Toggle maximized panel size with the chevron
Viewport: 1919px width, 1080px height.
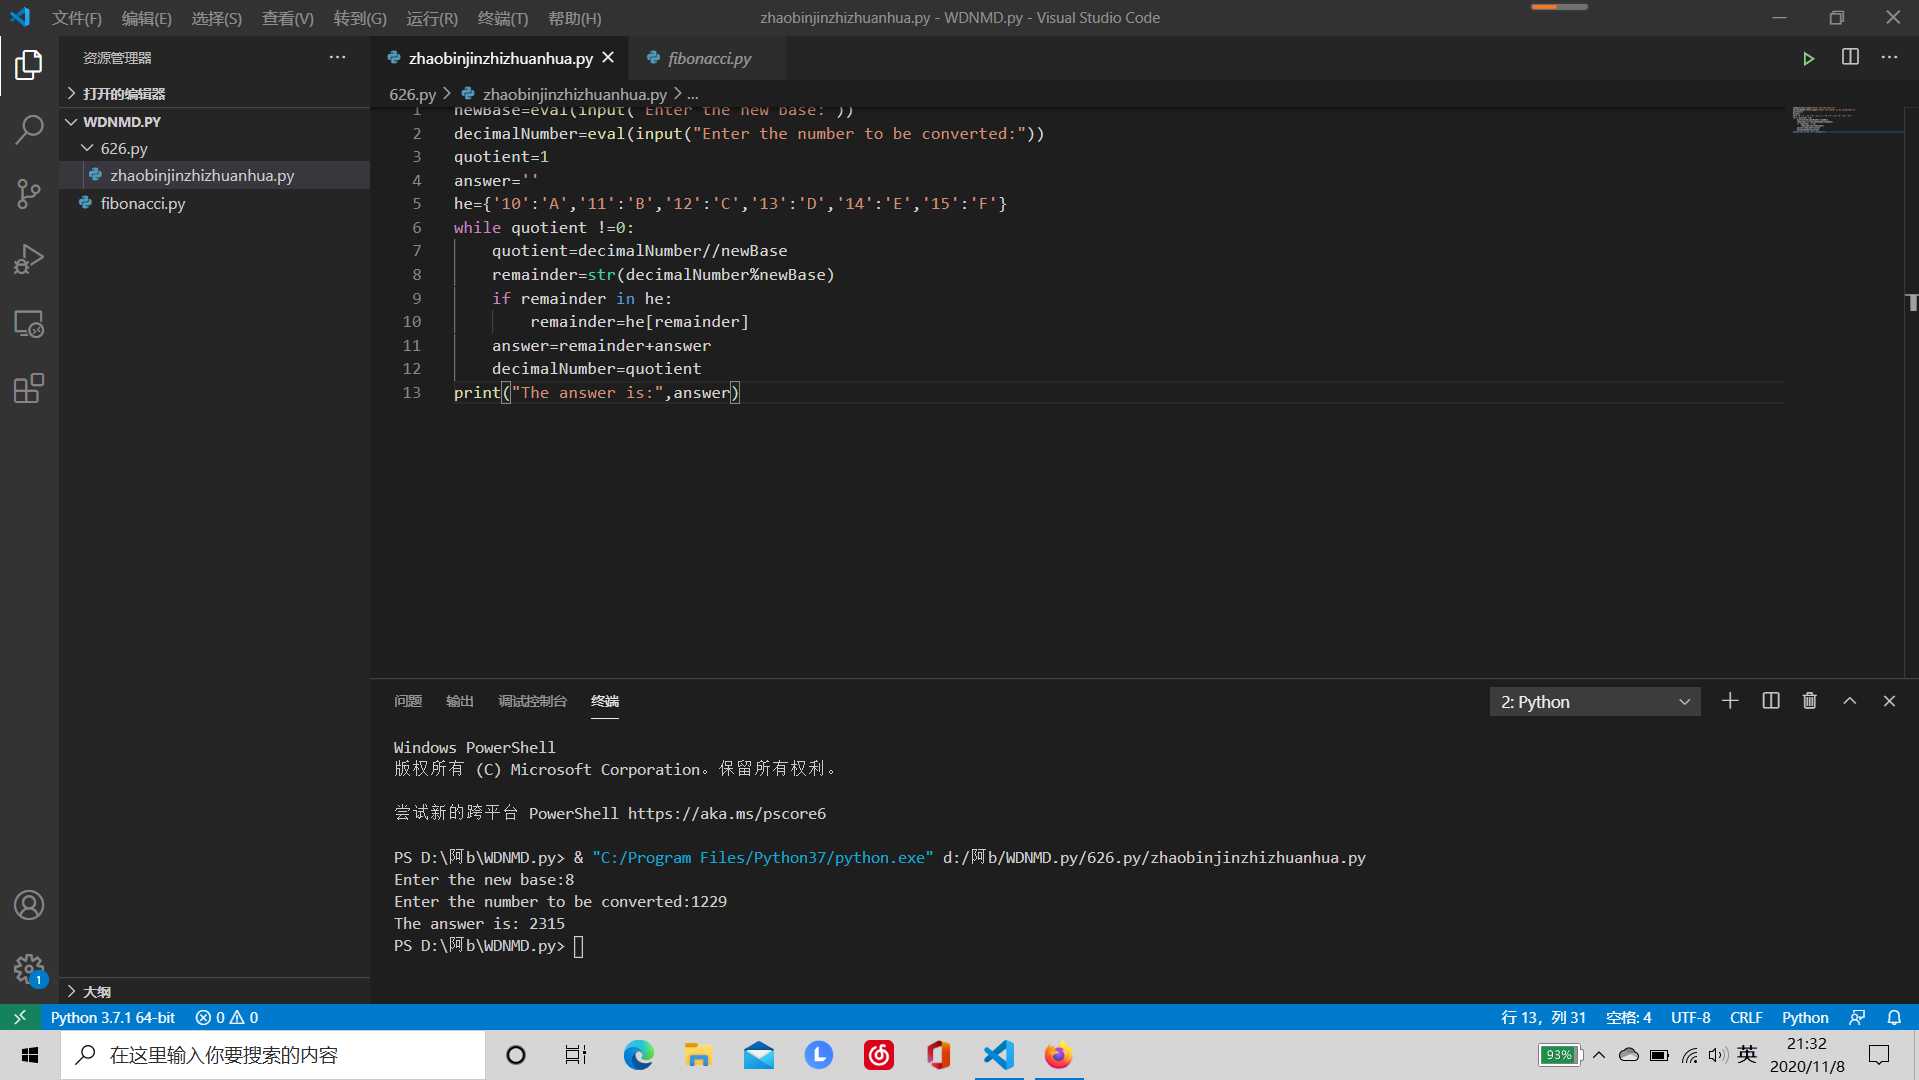click(x=1849, y=701)
